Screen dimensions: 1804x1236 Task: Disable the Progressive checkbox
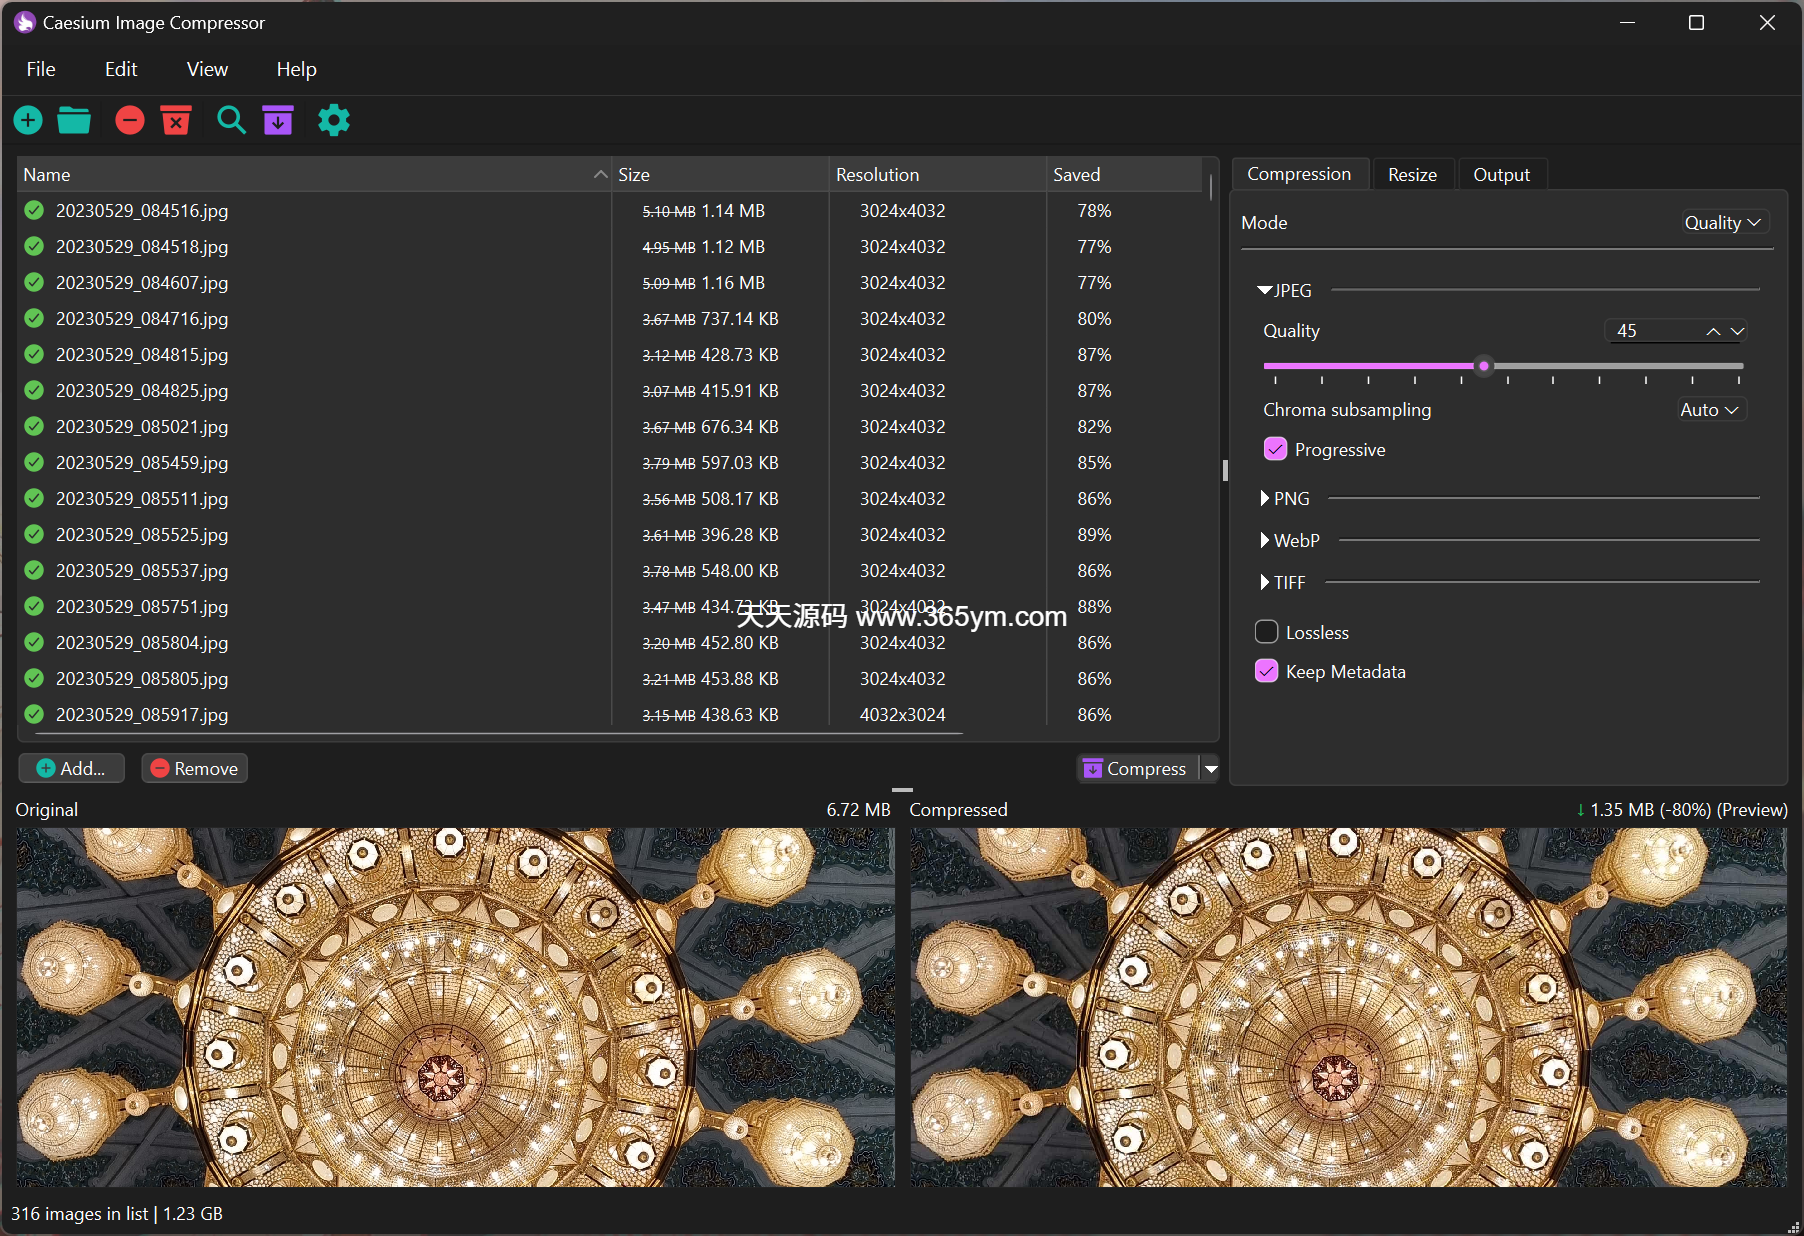tap(1275, 450)
